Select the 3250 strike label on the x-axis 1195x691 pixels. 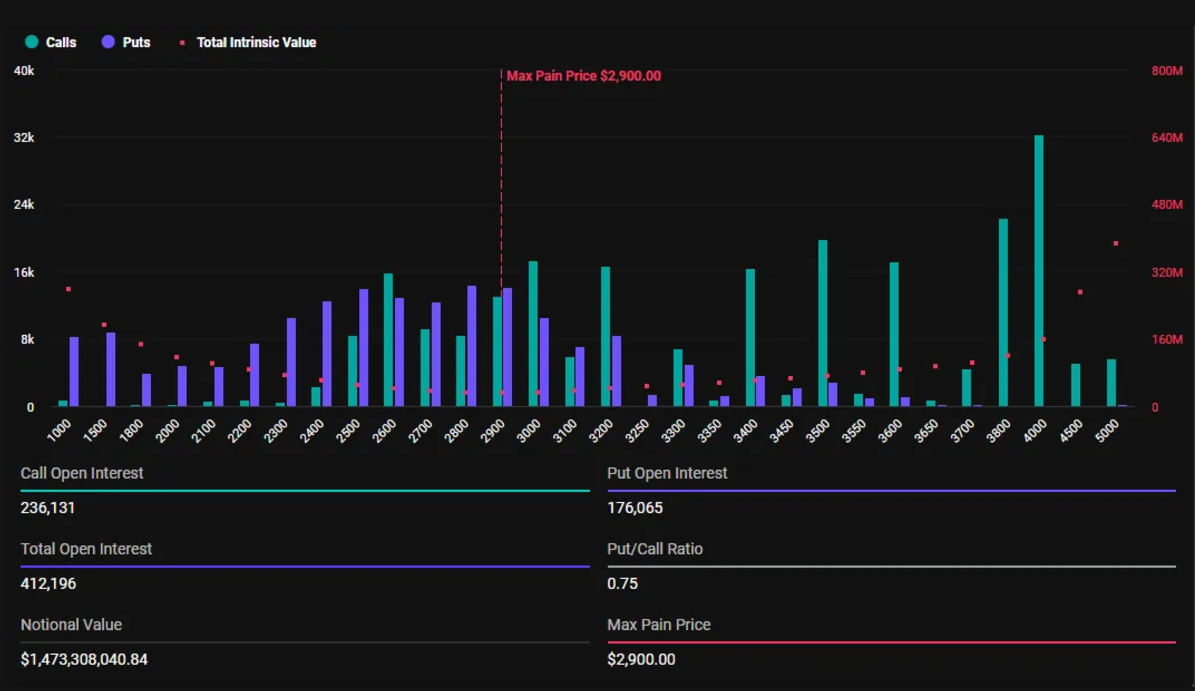pos(637,430)
